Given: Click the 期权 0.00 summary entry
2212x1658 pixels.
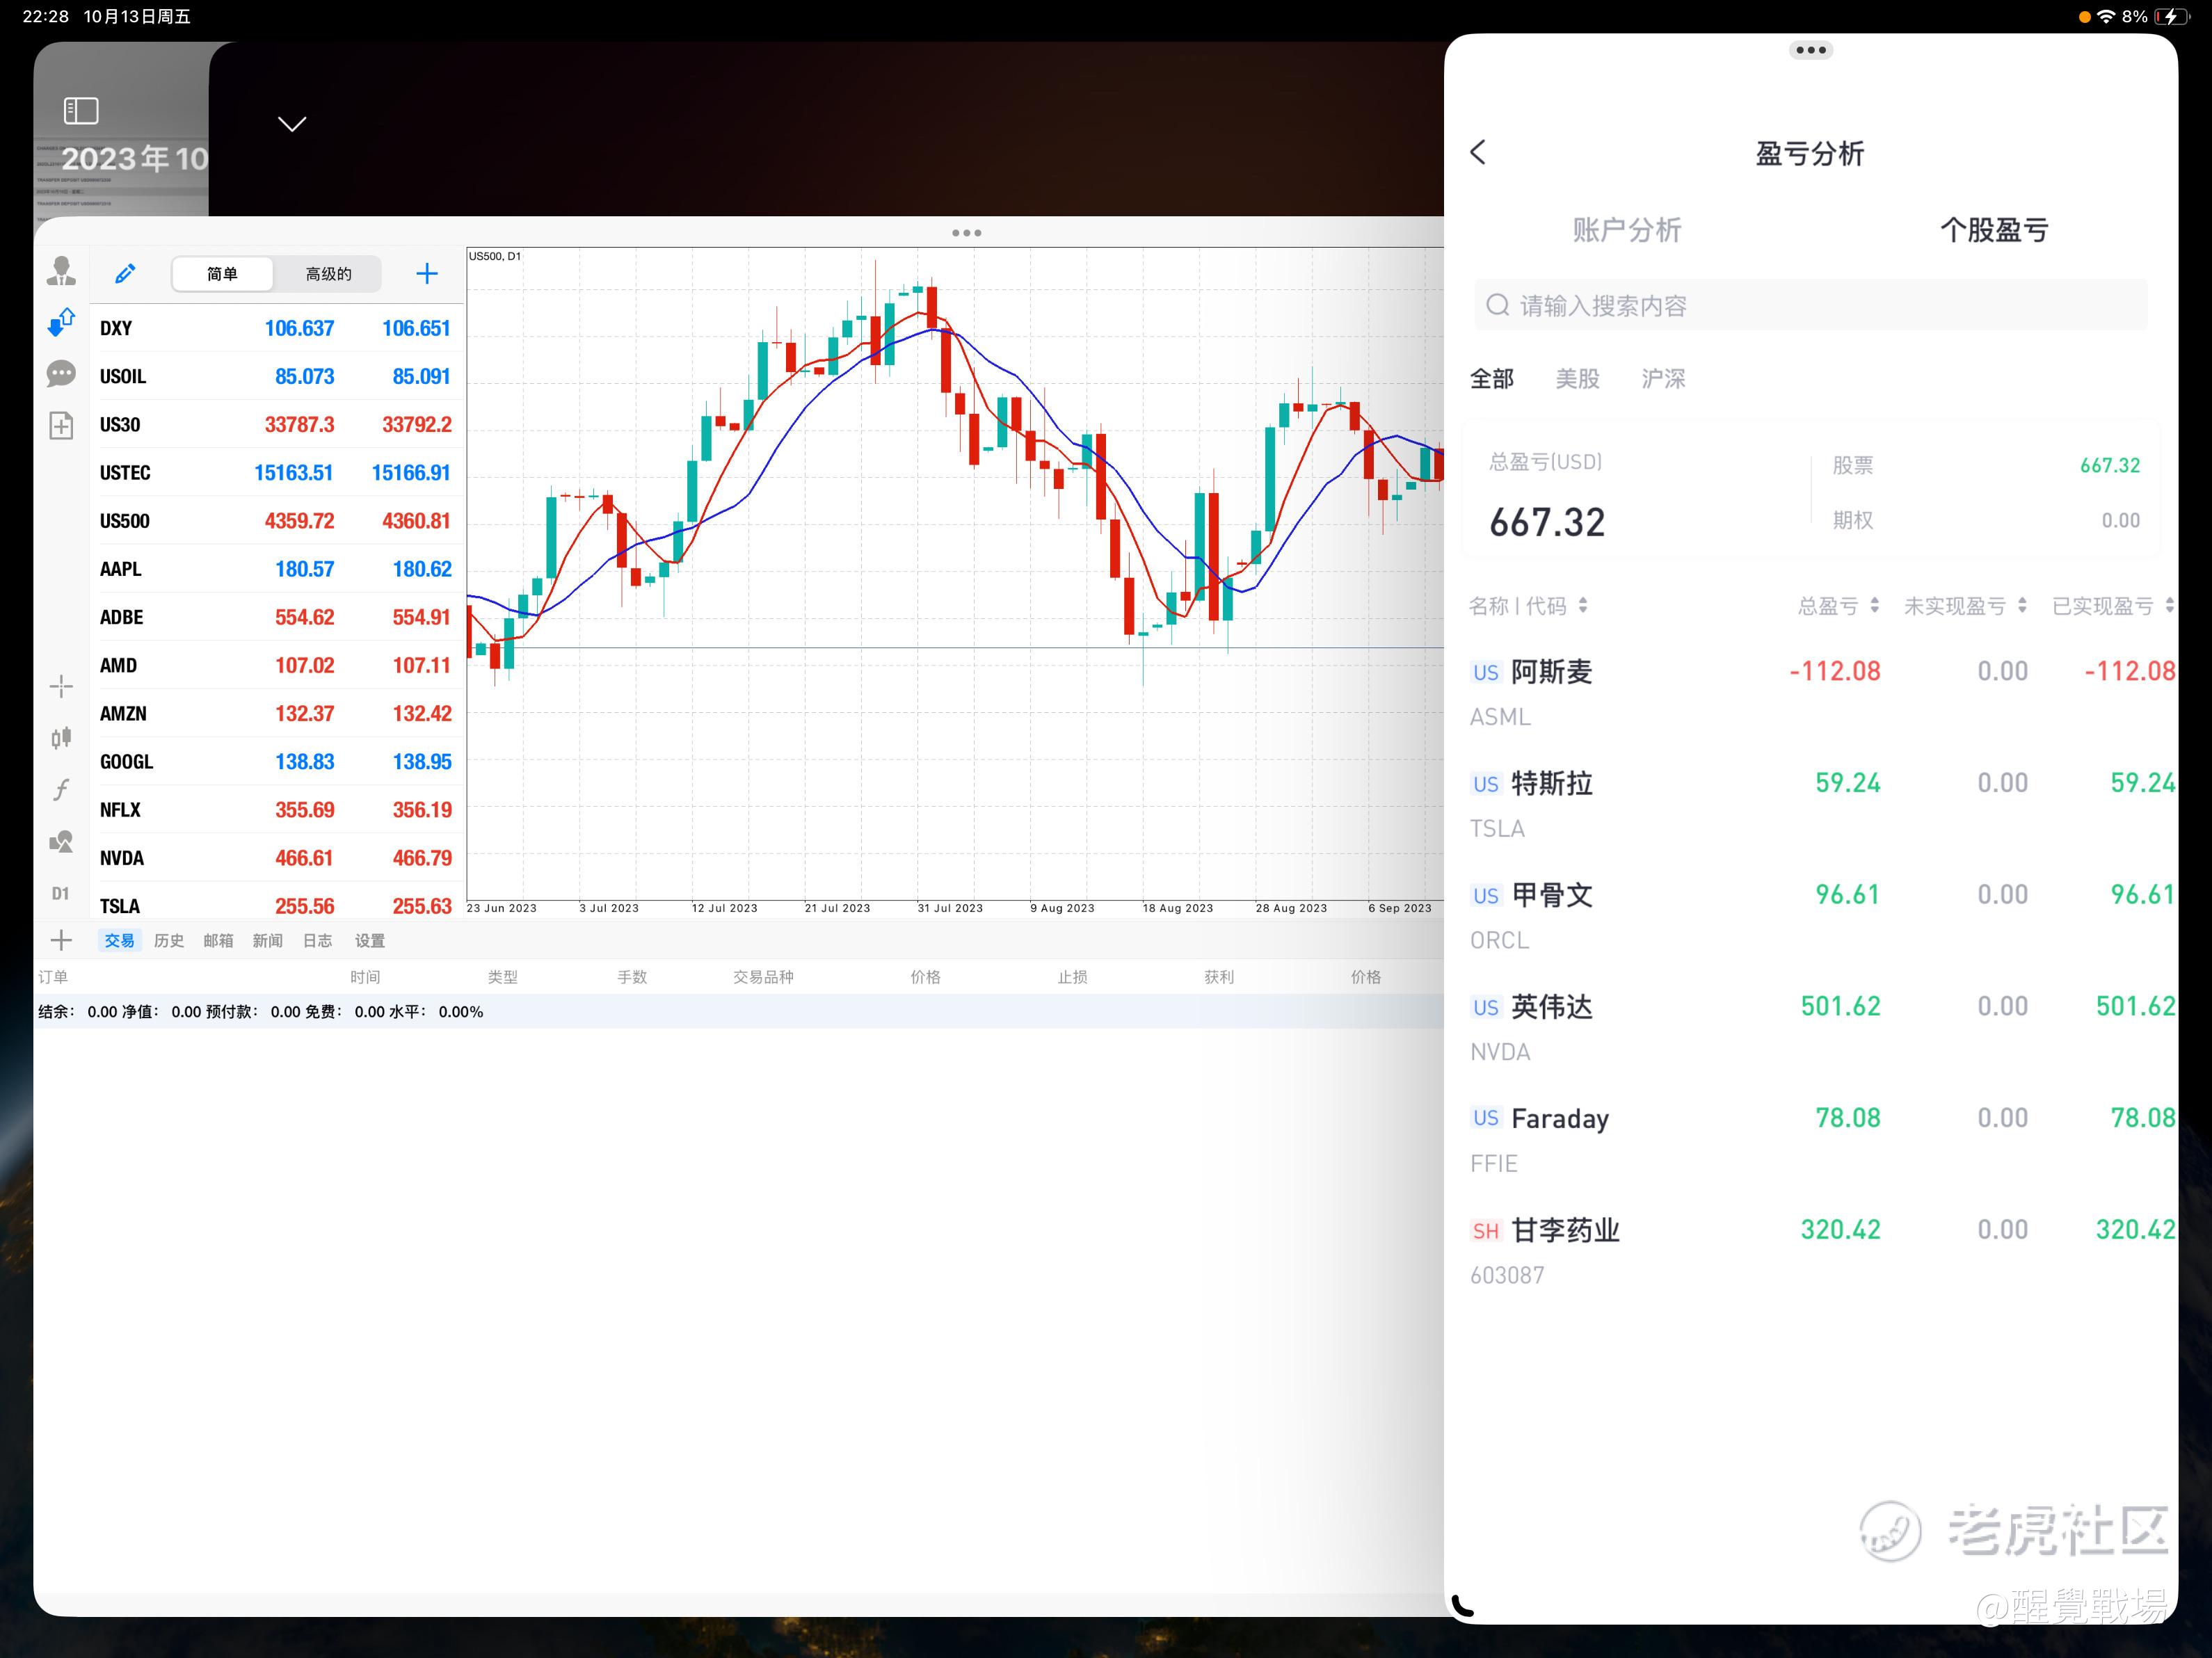Looking at the screenshot, I should (x=1986, y=521).
